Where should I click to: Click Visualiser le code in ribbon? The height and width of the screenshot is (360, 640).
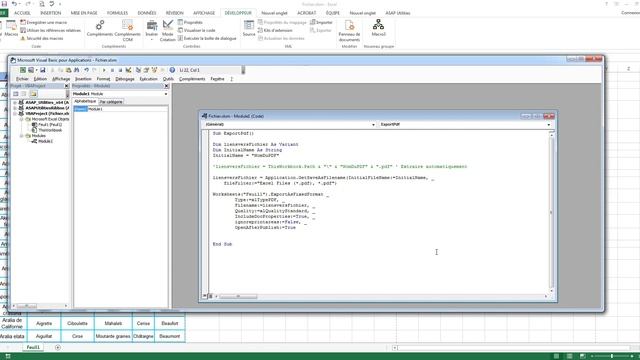(x=196, y=30)
